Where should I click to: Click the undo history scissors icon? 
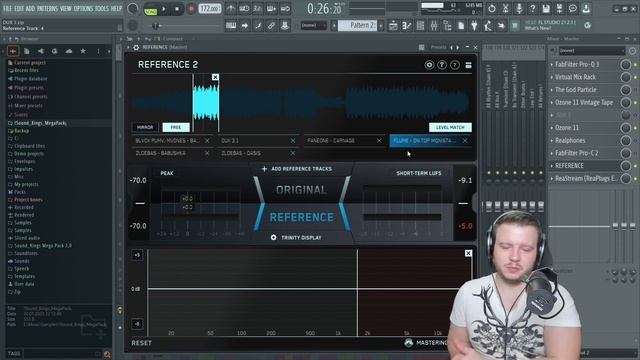click(505, 8)
